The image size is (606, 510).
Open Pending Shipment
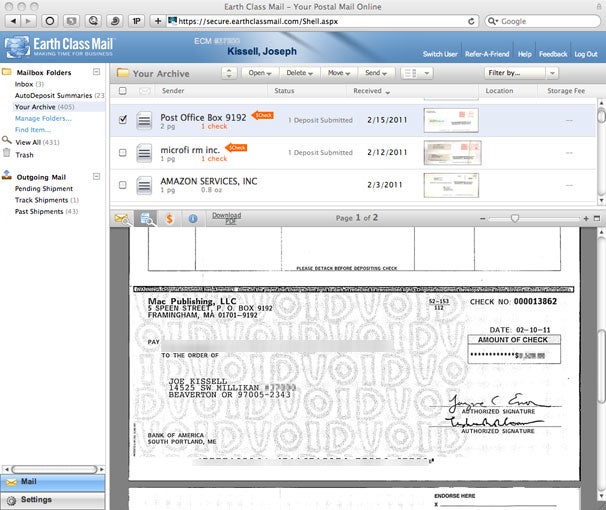(x=44, y=189)
